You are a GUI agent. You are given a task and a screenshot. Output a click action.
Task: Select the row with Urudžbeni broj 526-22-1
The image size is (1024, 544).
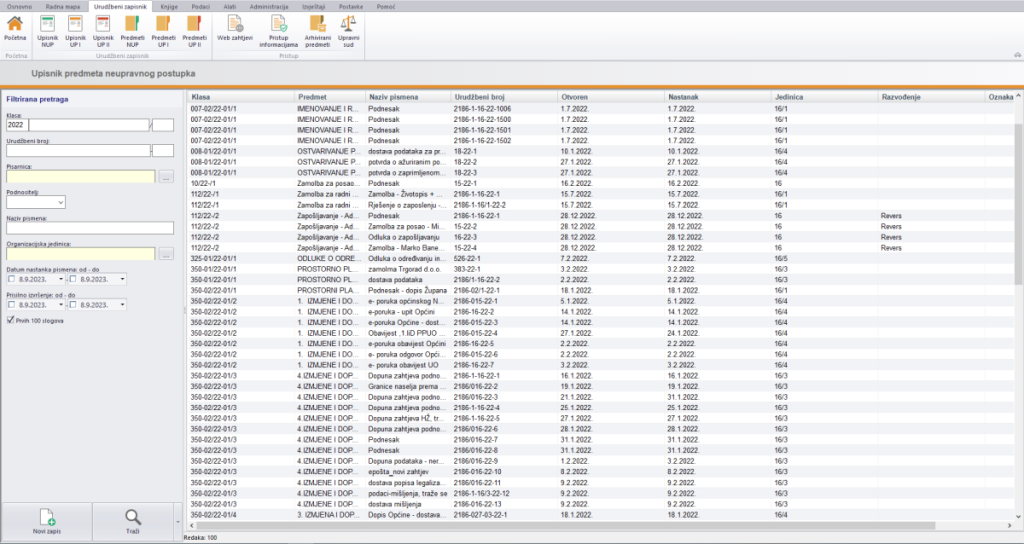click(x=601, y=259)
